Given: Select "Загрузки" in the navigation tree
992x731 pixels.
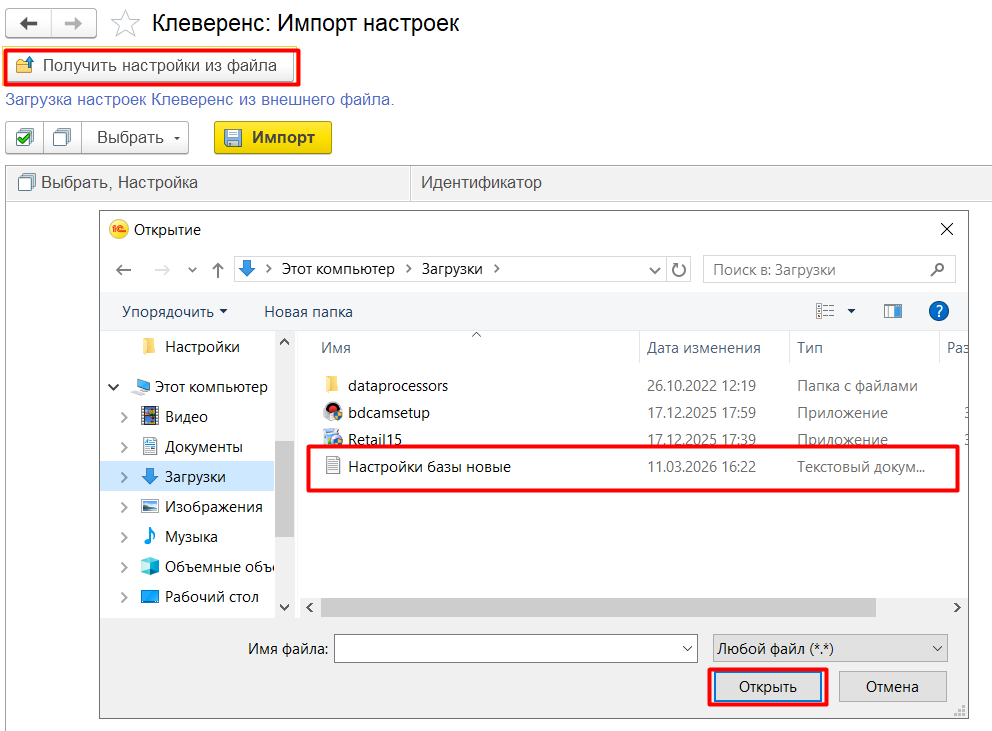Looking at the screenshot, I should tap(195, 477).
